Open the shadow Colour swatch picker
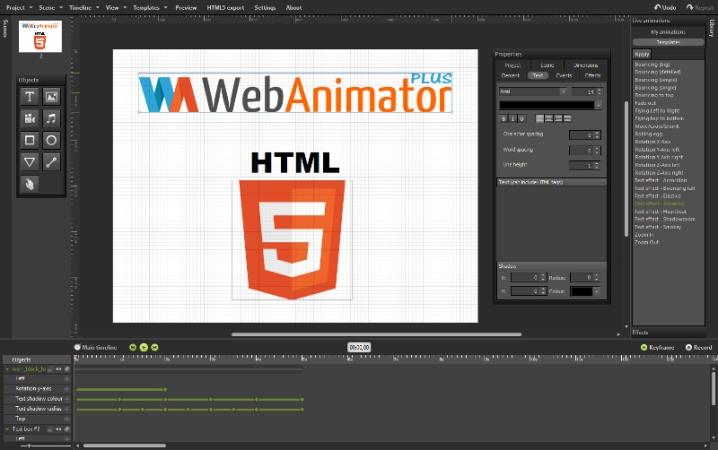Viewport: 718px width, 450px height. click(583, 291)
